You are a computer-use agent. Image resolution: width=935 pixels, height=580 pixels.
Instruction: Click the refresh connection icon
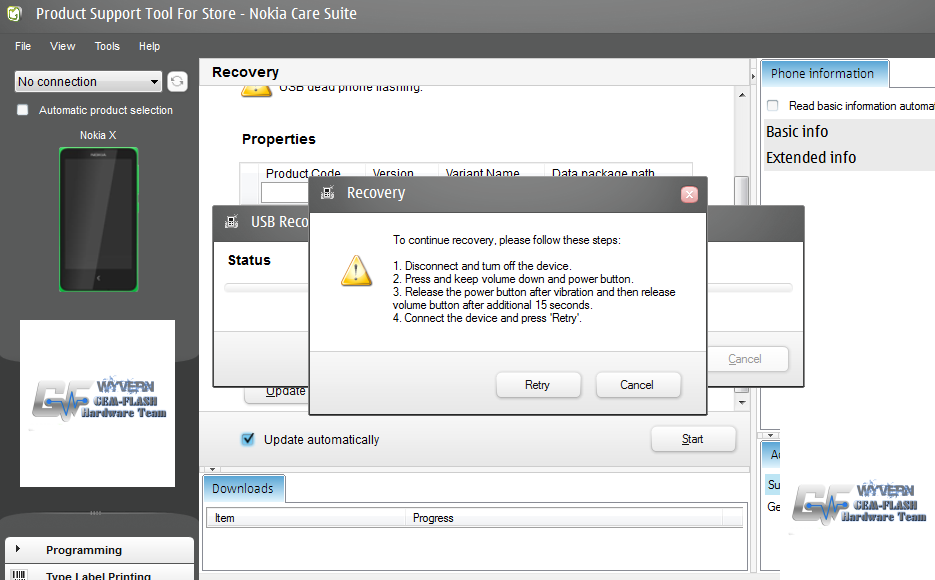click(177, 81)
